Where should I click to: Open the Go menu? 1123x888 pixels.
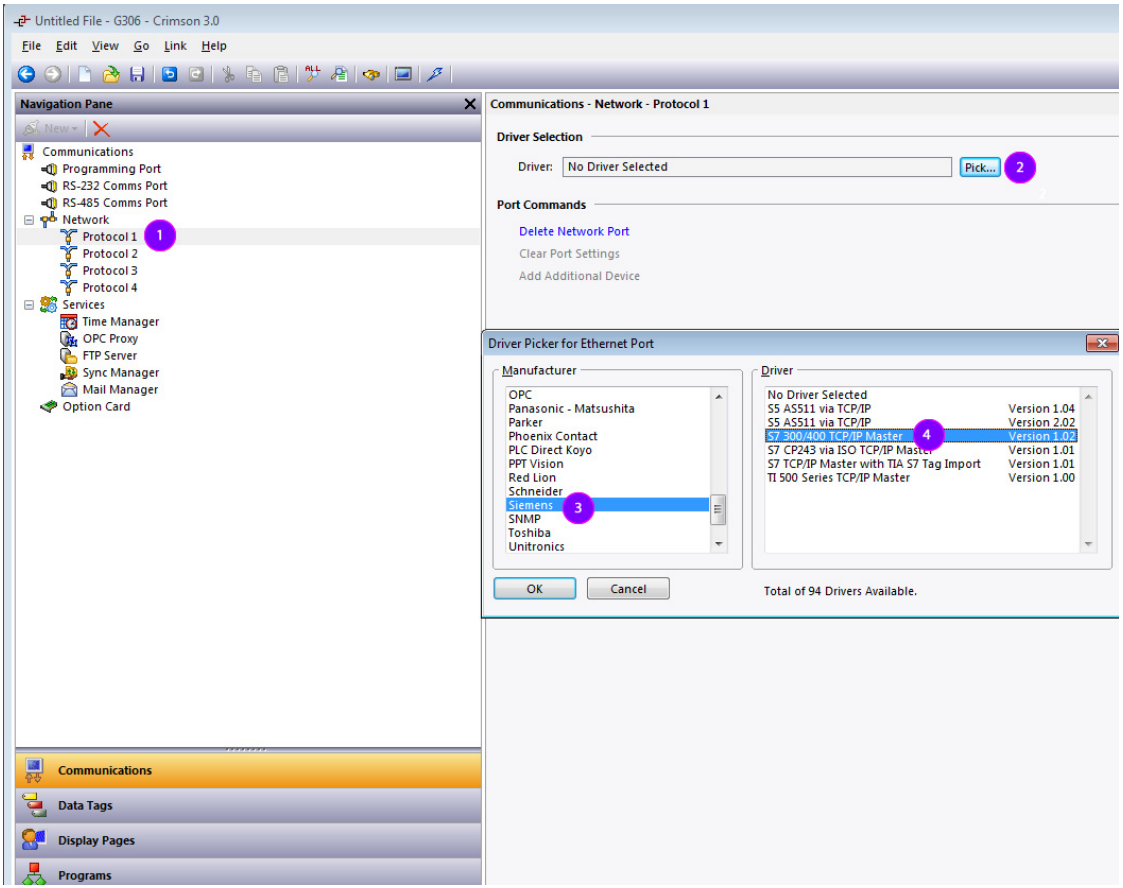[x=141, y=46]
